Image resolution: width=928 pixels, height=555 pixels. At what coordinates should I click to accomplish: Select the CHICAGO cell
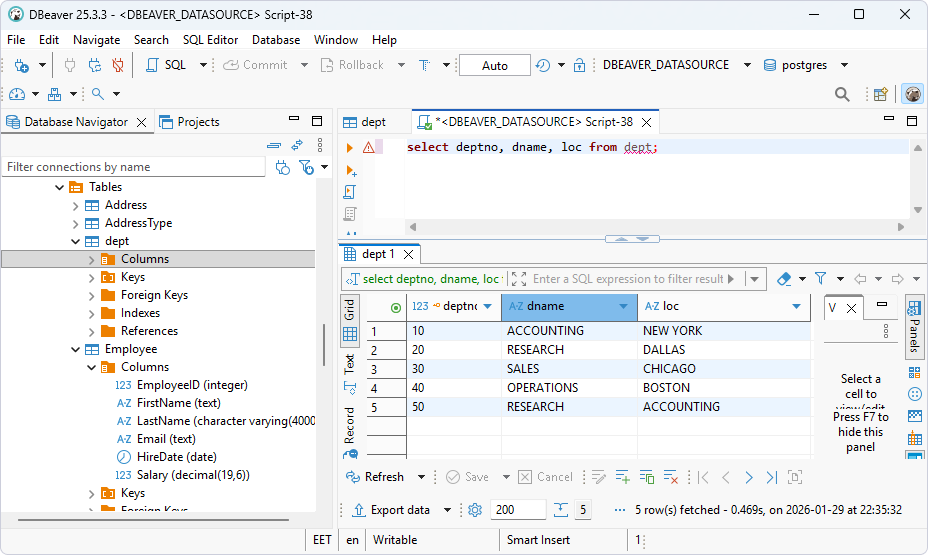(x=724, y=369)
